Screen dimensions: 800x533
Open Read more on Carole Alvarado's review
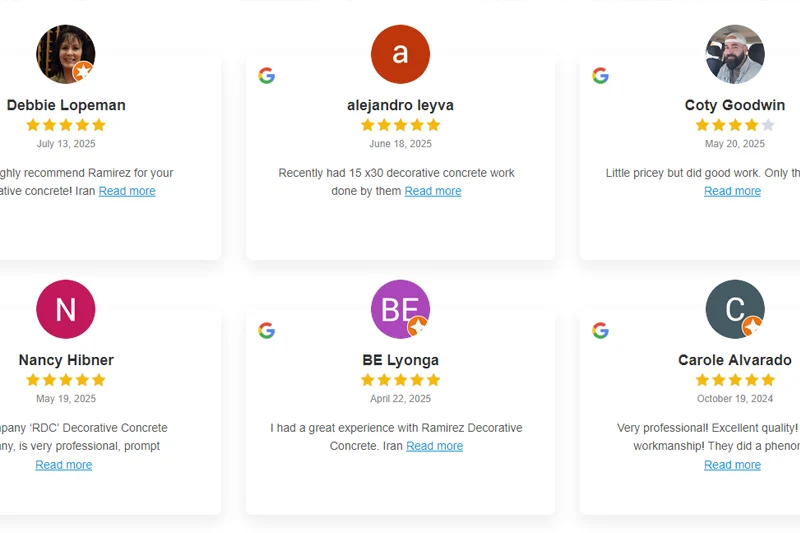click(732, 465)
